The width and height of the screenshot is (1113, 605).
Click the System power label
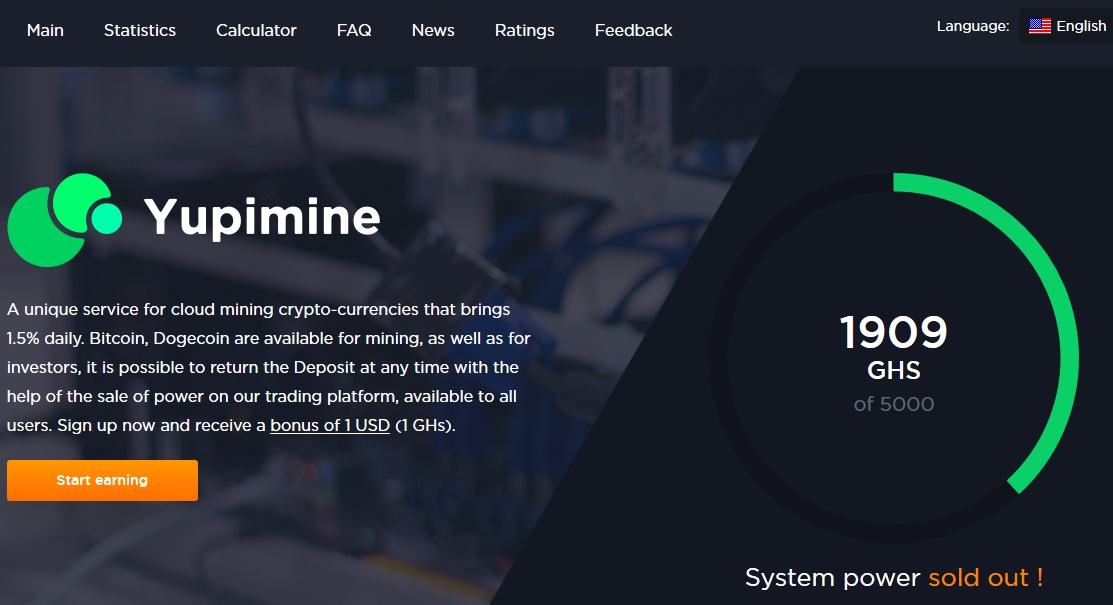(830, 578)
